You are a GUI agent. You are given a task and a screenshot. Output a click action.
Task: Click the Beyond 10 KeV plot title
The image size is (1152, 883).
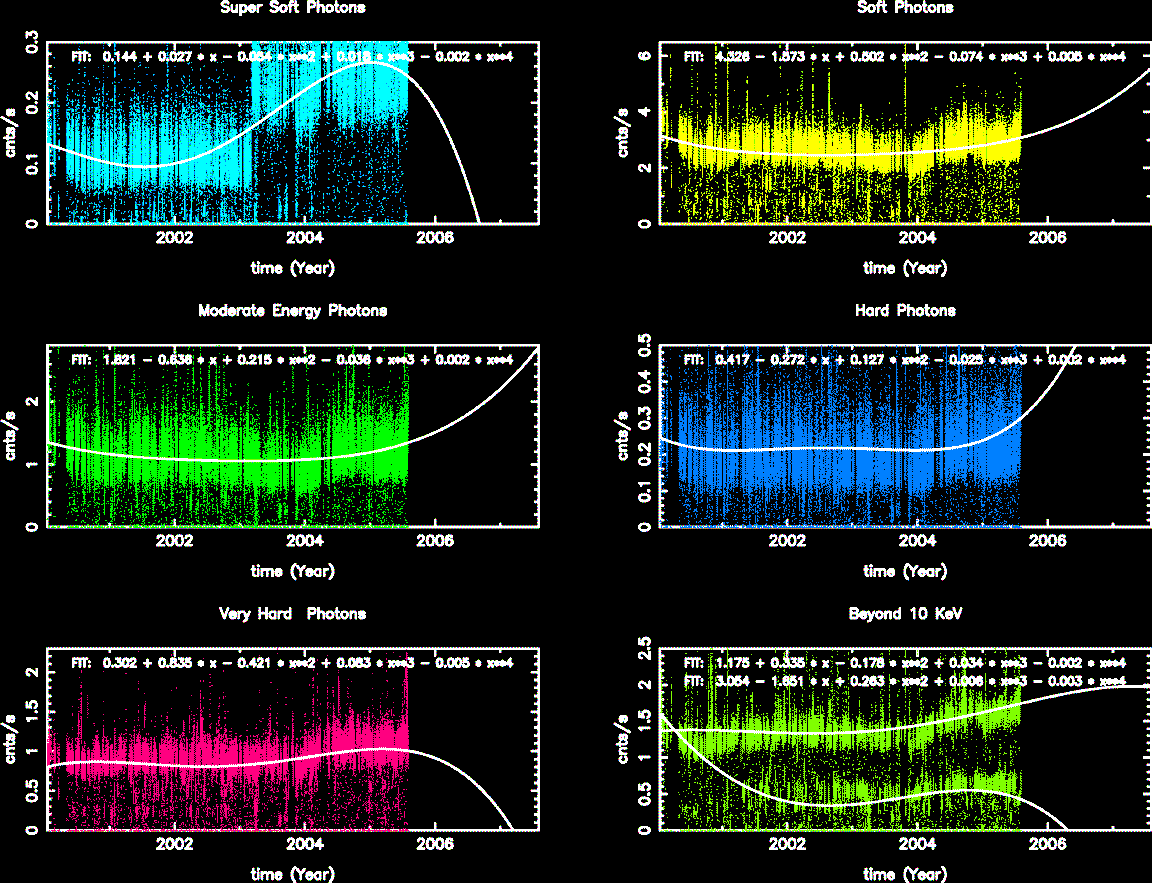[905, 614]
